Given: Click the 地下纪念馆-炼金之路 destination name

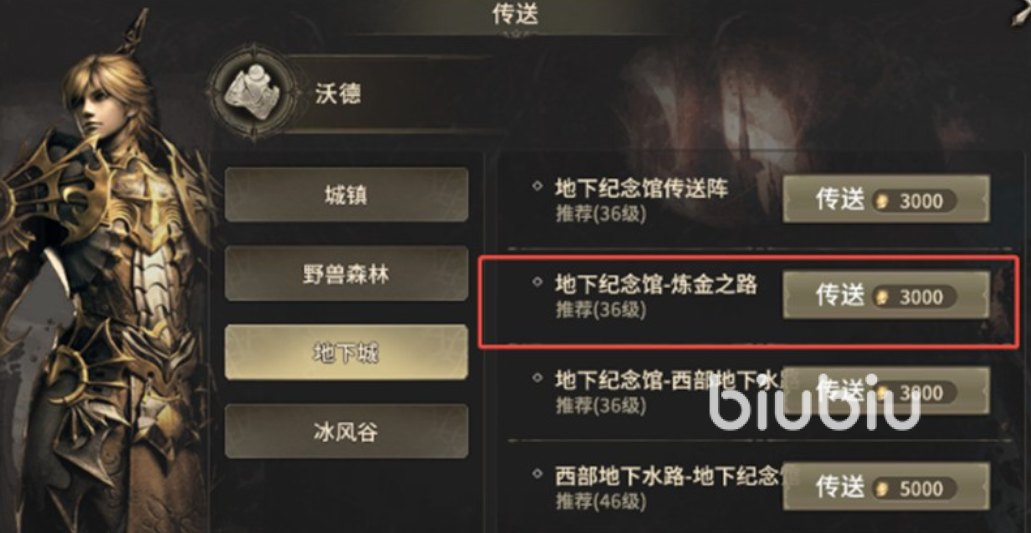Looking at the screenshot, I should [x=656, y=284].
